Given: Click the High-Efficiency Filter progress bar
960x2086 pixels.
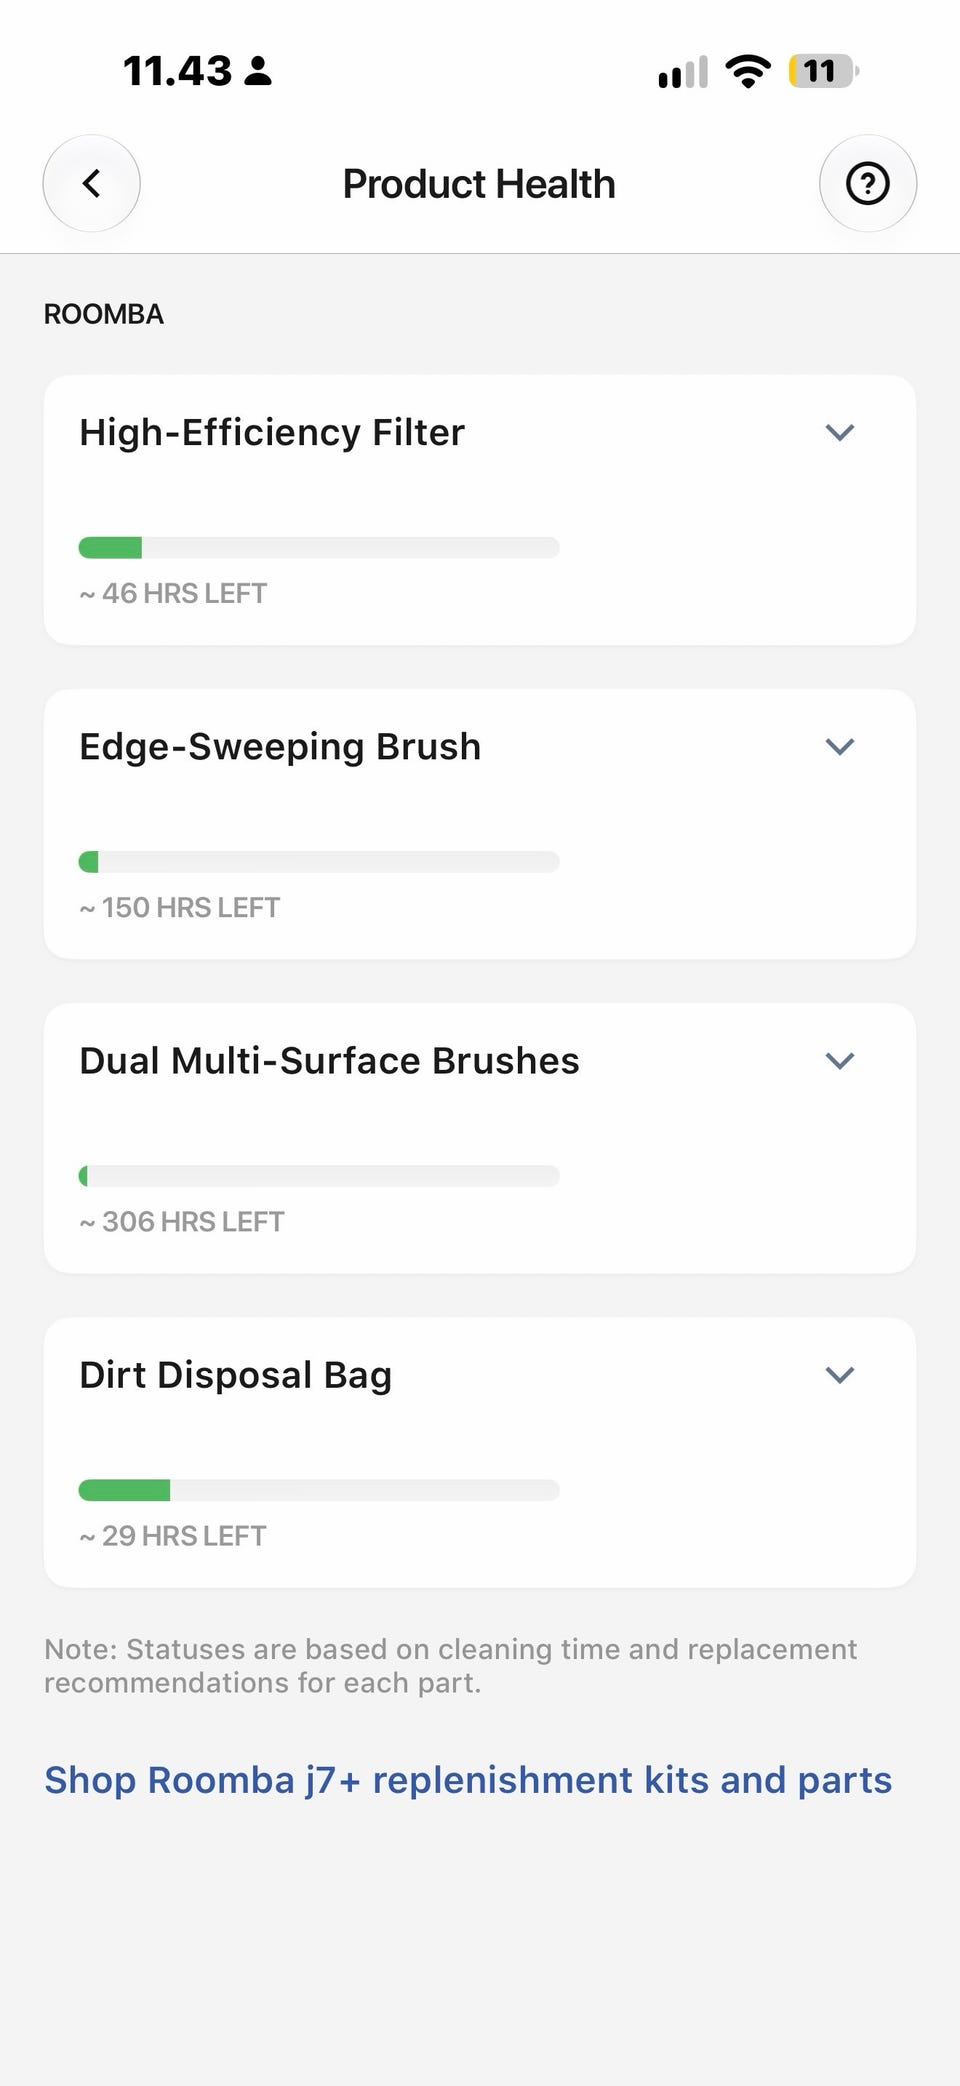Looking at the screenshot, I should click(319, 547).
